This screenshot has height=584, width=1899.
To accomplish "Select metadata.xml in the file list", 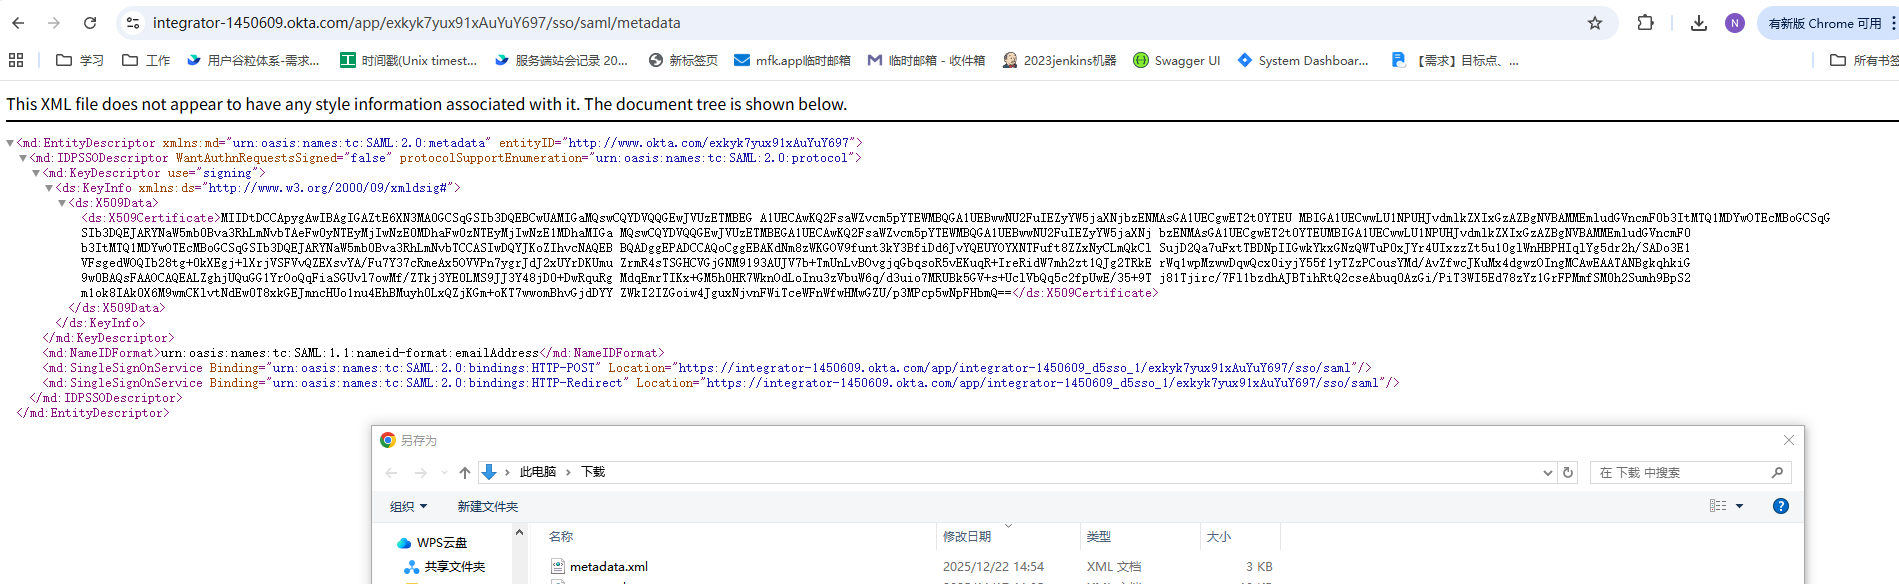I will tap(608, 567).
